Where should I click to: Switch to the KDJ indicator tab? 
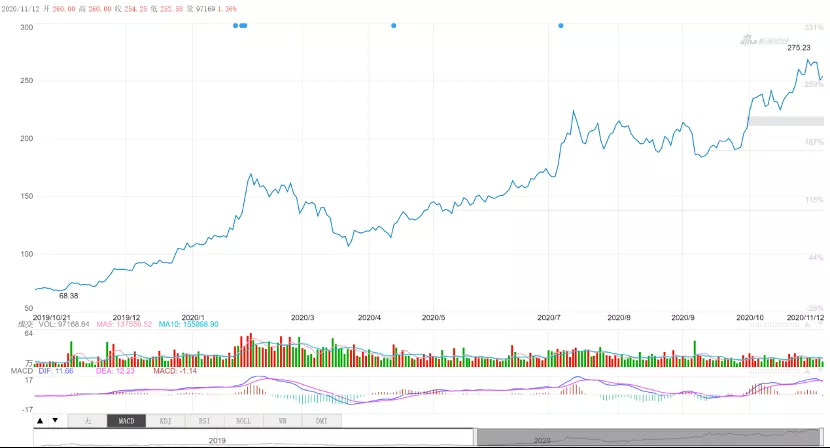[165, 421]
